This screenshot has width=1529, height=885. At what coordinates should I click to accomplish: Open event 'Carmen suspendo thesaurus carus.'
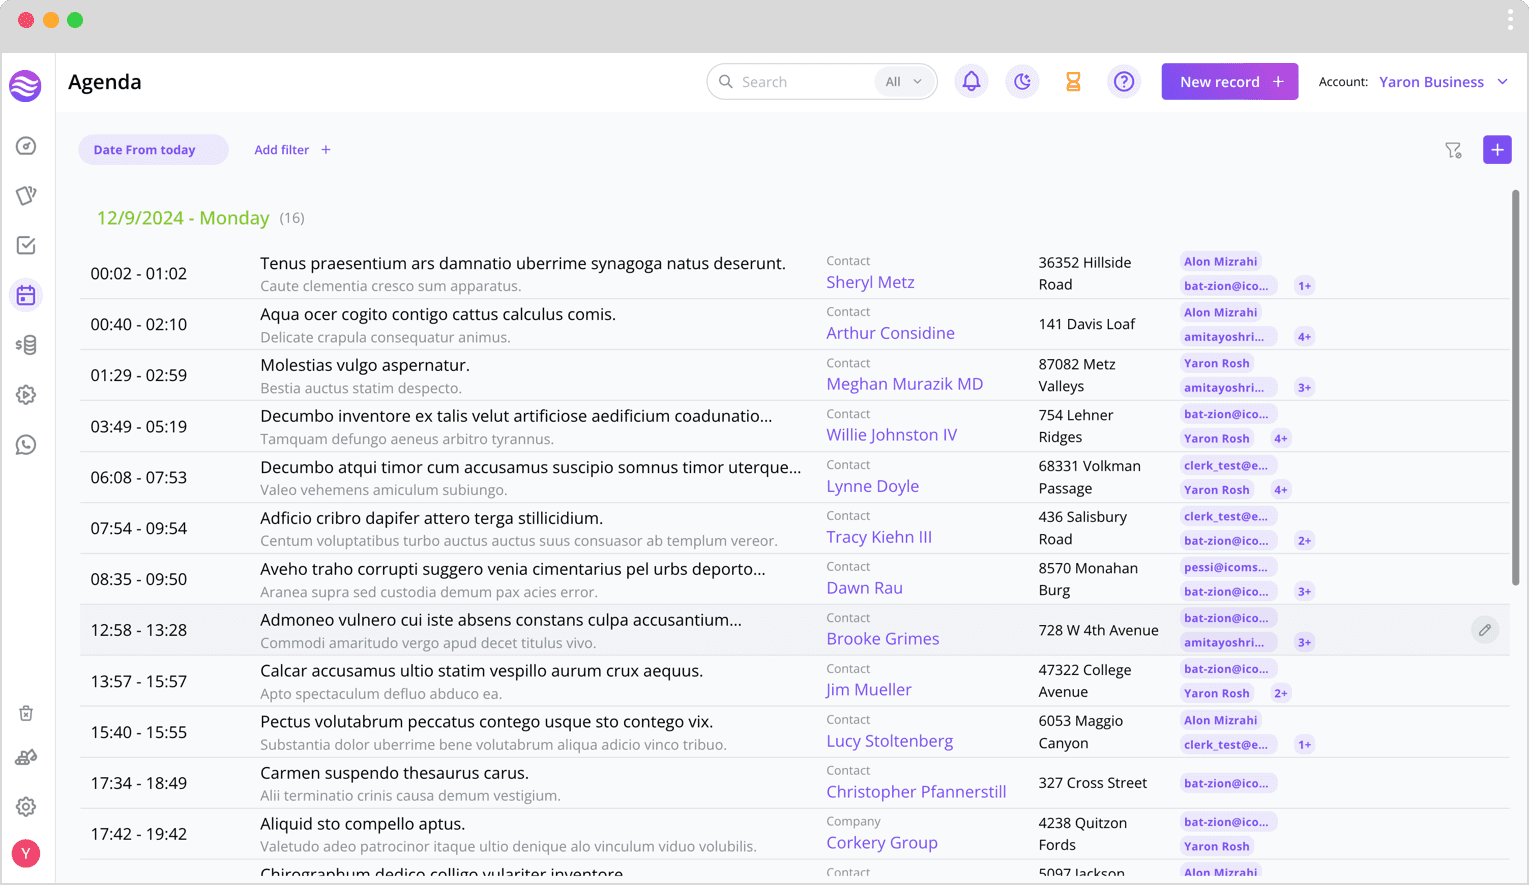point(395,773)
